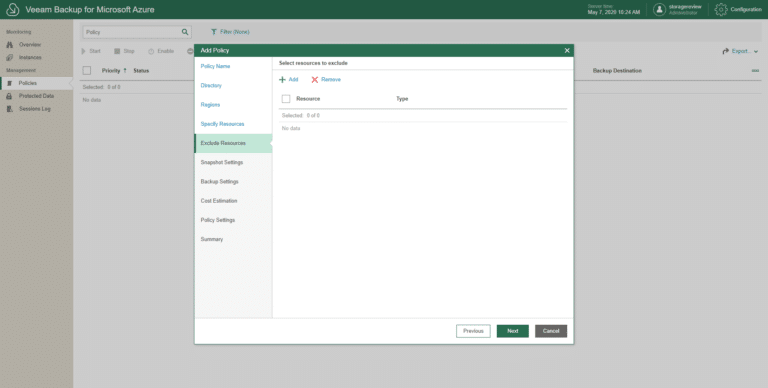This screenshot has height=388, width=768.
Task: Click the Configuration label
Action: (746, 9)
